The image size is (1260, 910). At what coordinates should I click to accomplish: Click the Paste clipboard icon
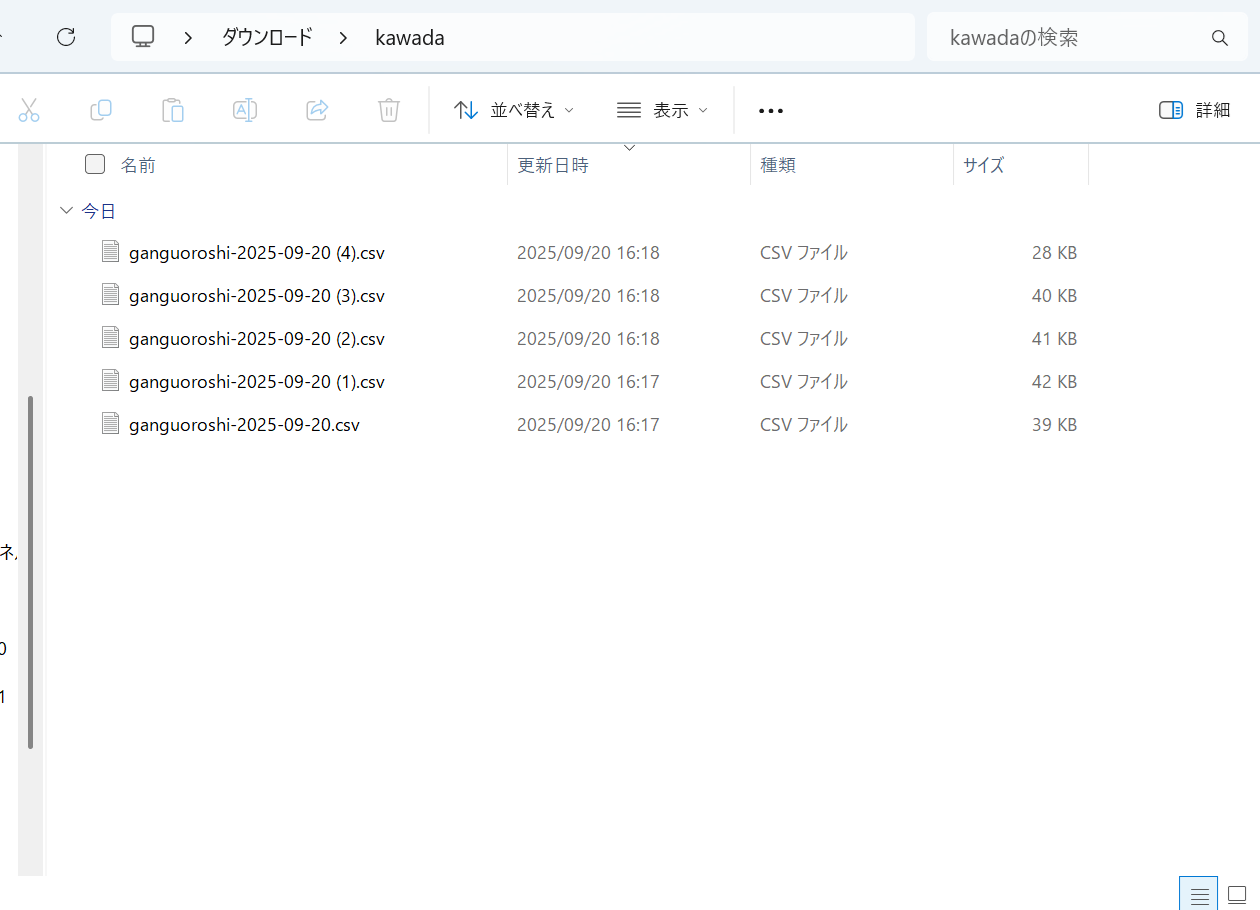point(173,110)
